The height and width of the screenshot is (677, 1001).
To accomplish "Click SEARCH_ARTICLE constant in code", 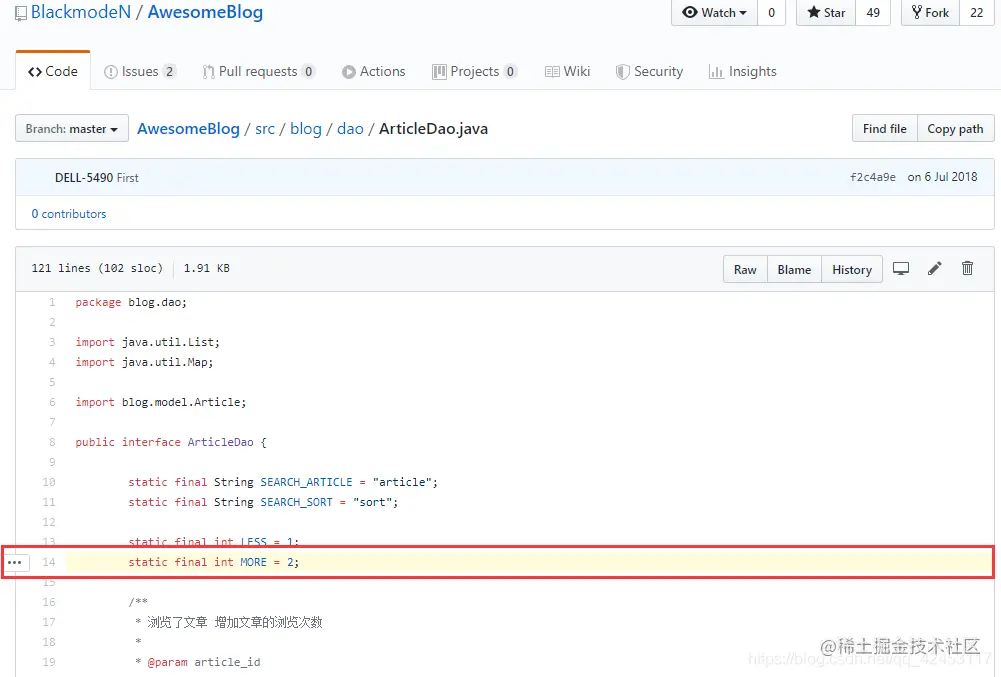I will pyautogui.click(x=306, y=482).
